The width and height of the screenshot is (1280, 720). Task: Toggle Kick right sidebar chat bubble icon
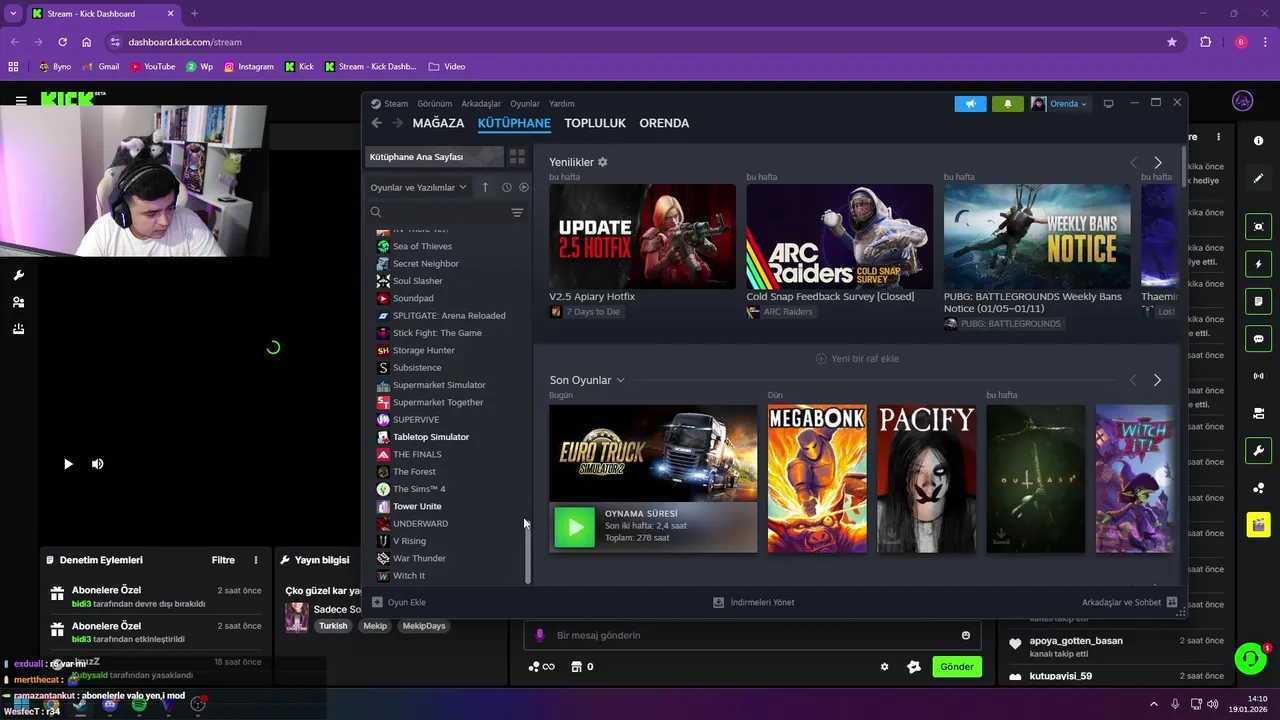tap(1259, 339)
